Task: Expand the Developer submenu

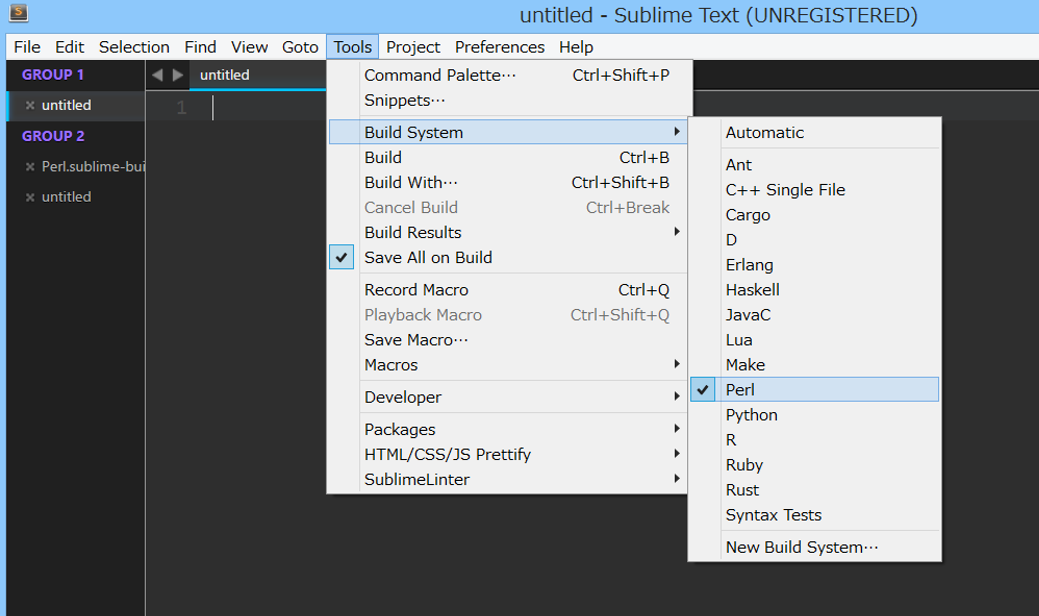Action: click(x=508, y=397)
